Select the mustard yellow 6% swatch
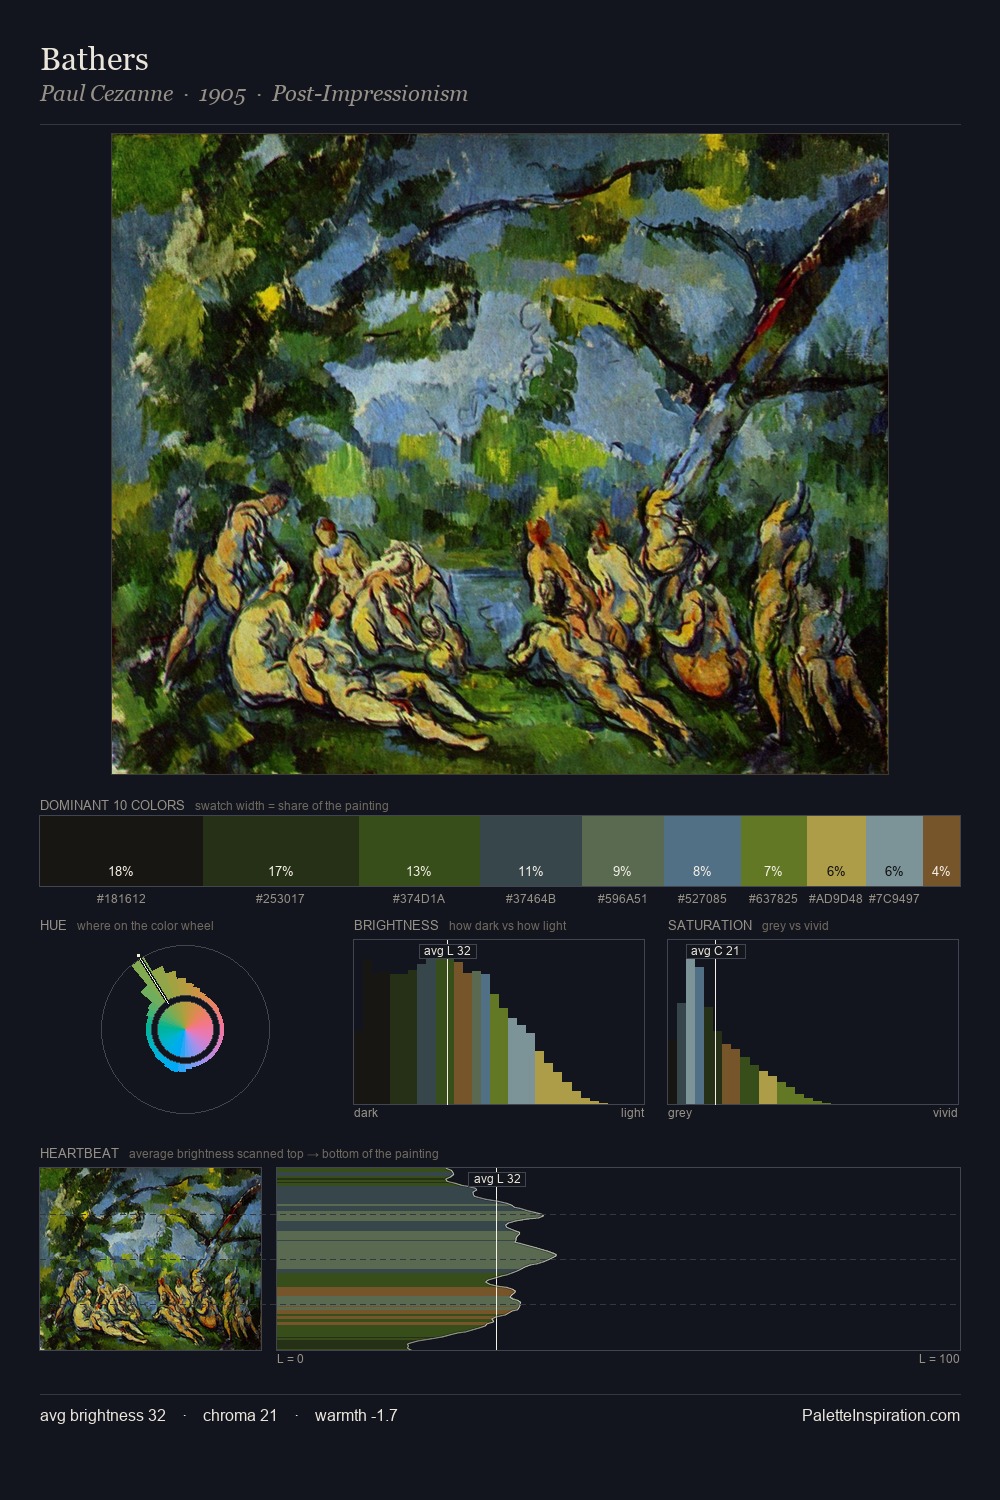 (836, 851)
